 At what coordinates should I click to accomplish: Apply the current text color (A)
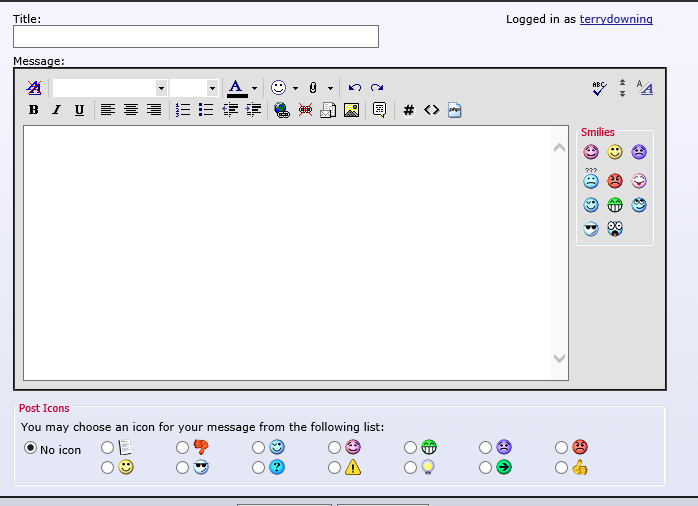(237, 88)
